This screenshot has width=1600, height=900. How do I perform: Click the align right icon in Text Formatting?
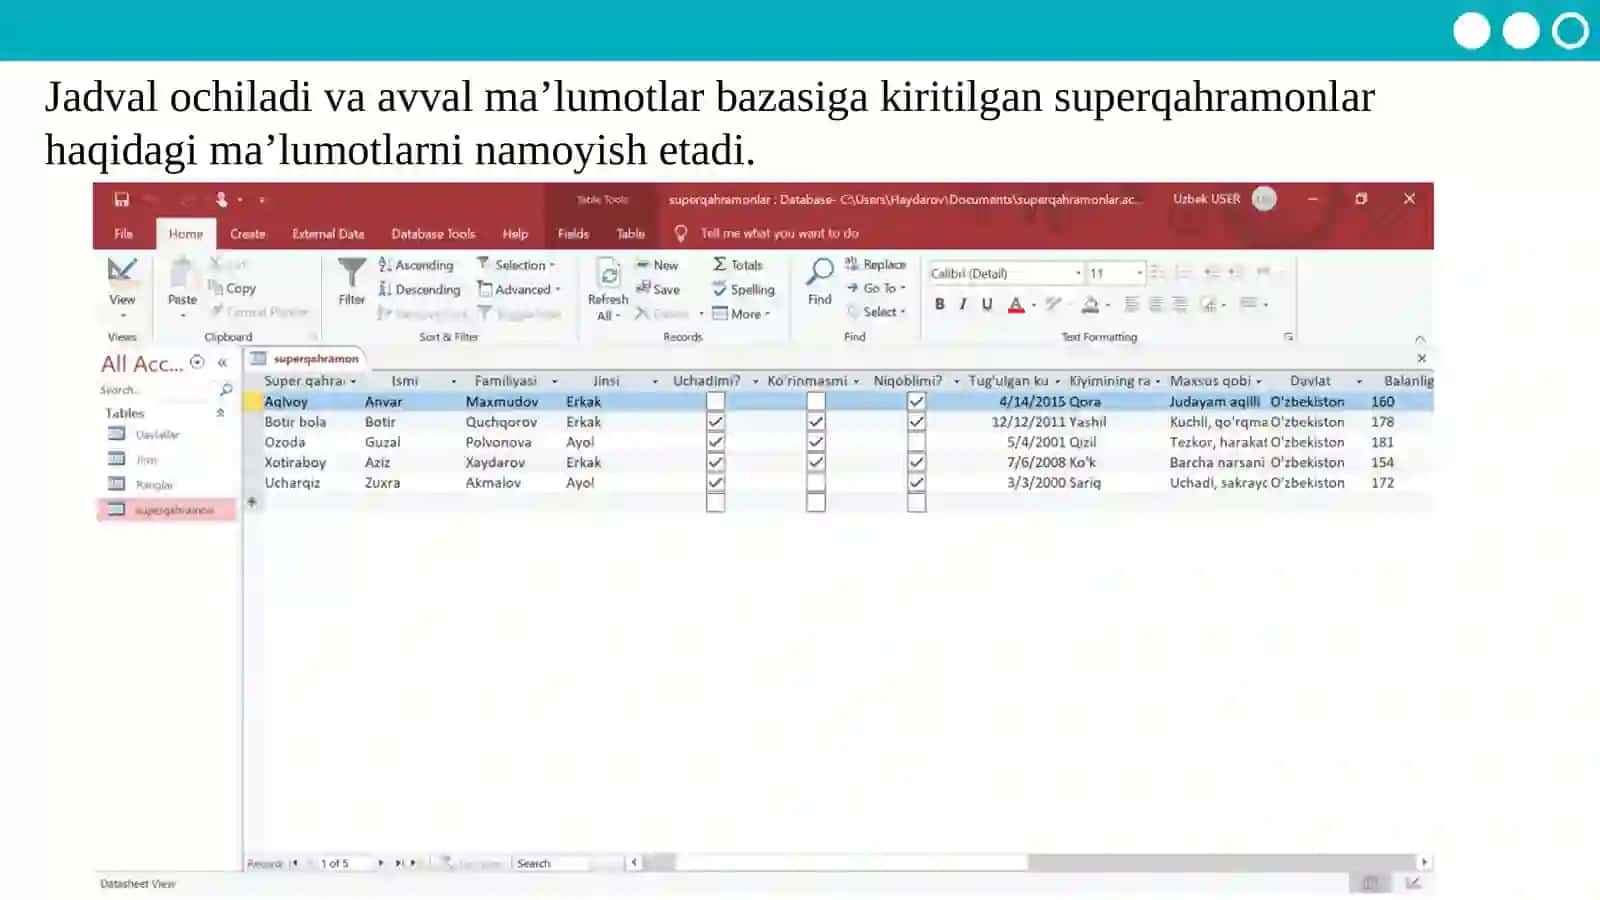click(x=1180, y=304)
